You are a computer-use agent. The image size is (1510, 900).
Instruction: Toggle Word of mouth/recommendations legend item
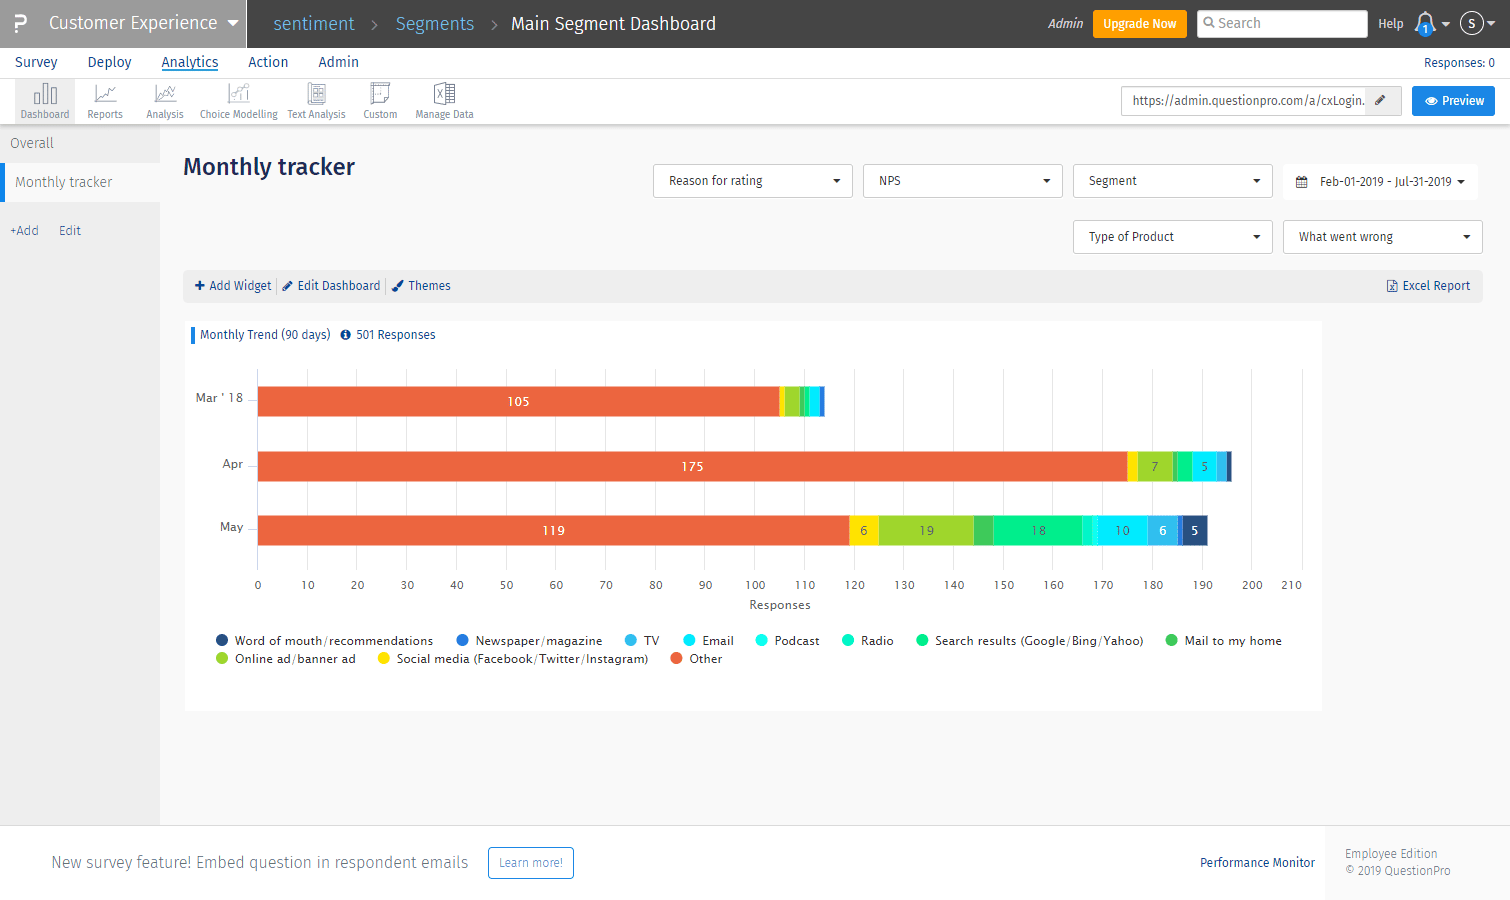coord(324,641)
